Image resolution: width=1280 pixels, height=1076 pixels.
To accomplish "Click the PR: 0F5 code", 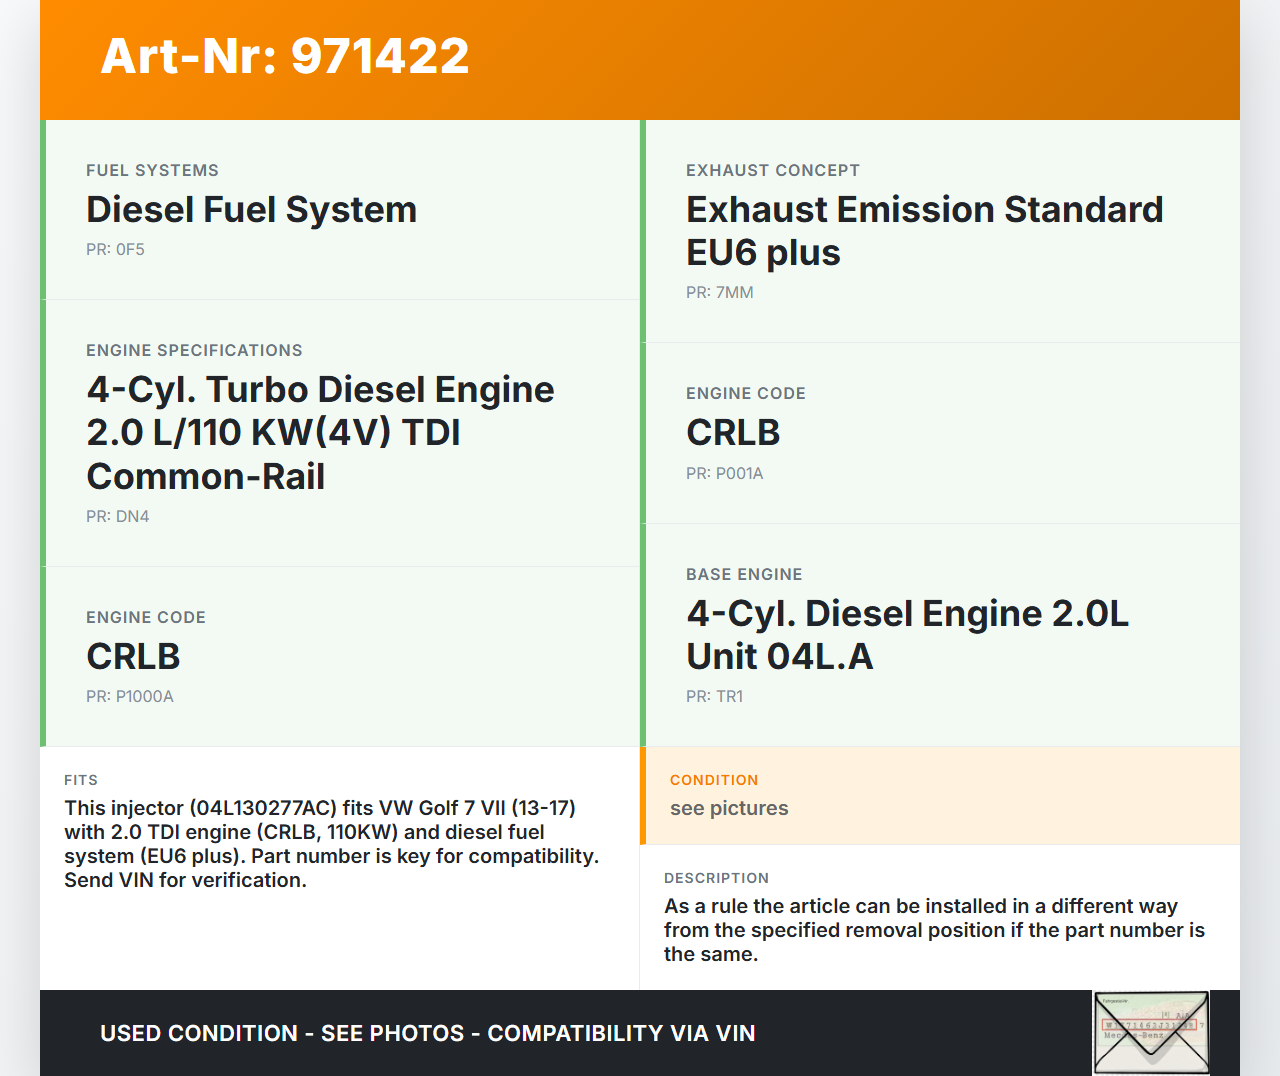I will click(x=115, y=250).
